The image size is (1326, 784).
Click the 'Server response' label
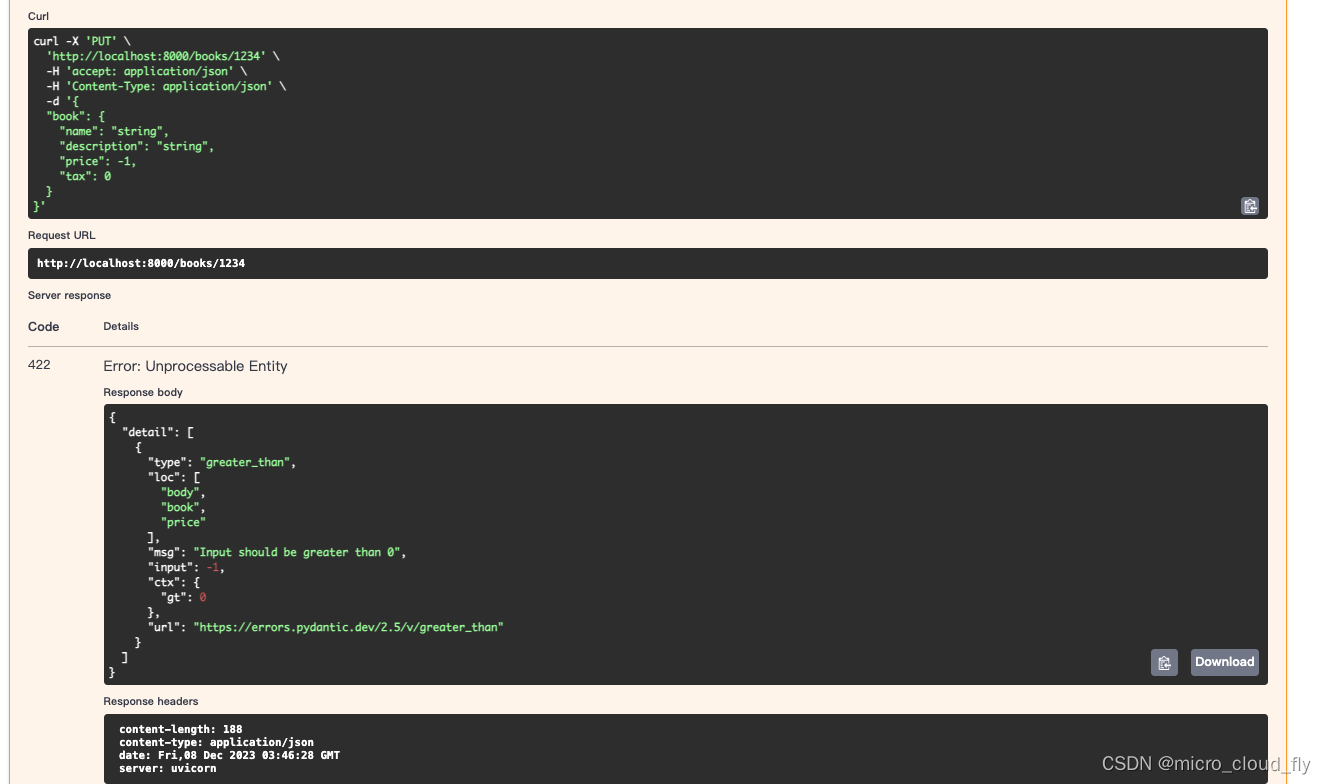tap(69, 295)
